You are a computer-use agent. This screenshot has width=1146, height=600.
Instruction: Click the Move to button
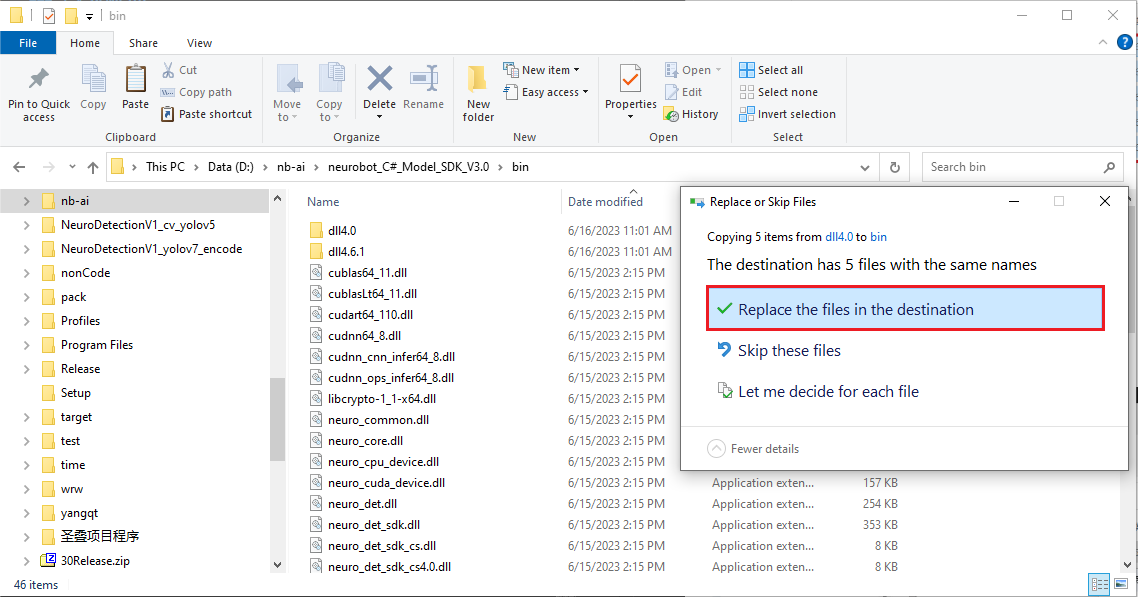click(287, 92)
